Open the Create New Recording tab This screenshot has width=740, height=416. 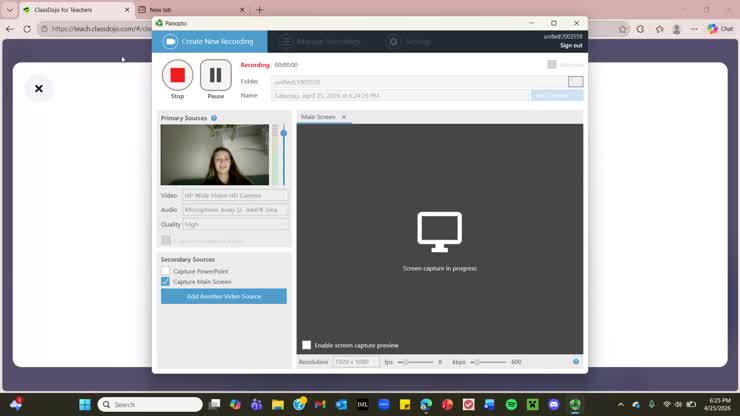point(210,42)
